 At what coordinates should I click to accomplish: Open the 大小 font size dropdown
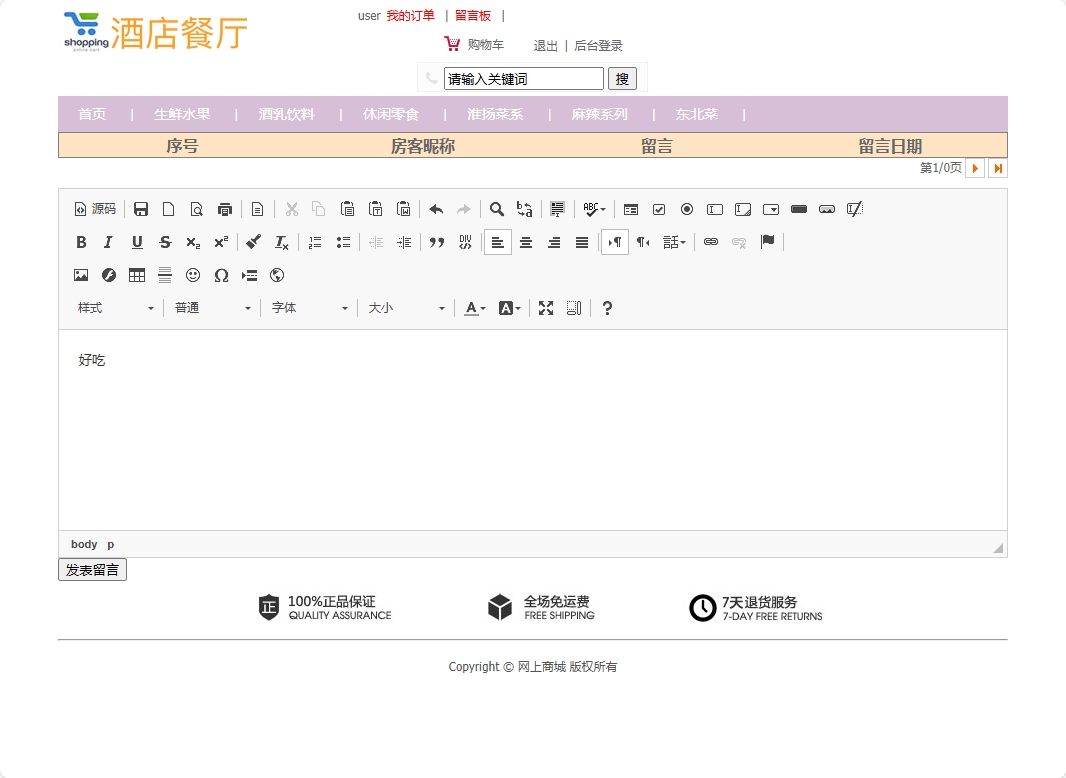tap(405, 307)
